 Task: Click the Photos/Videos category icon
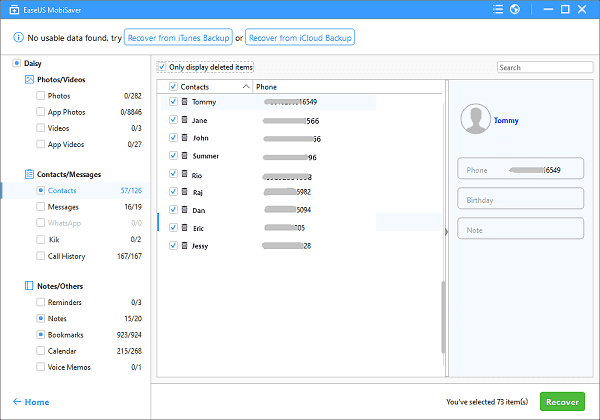tap(26, 78)
